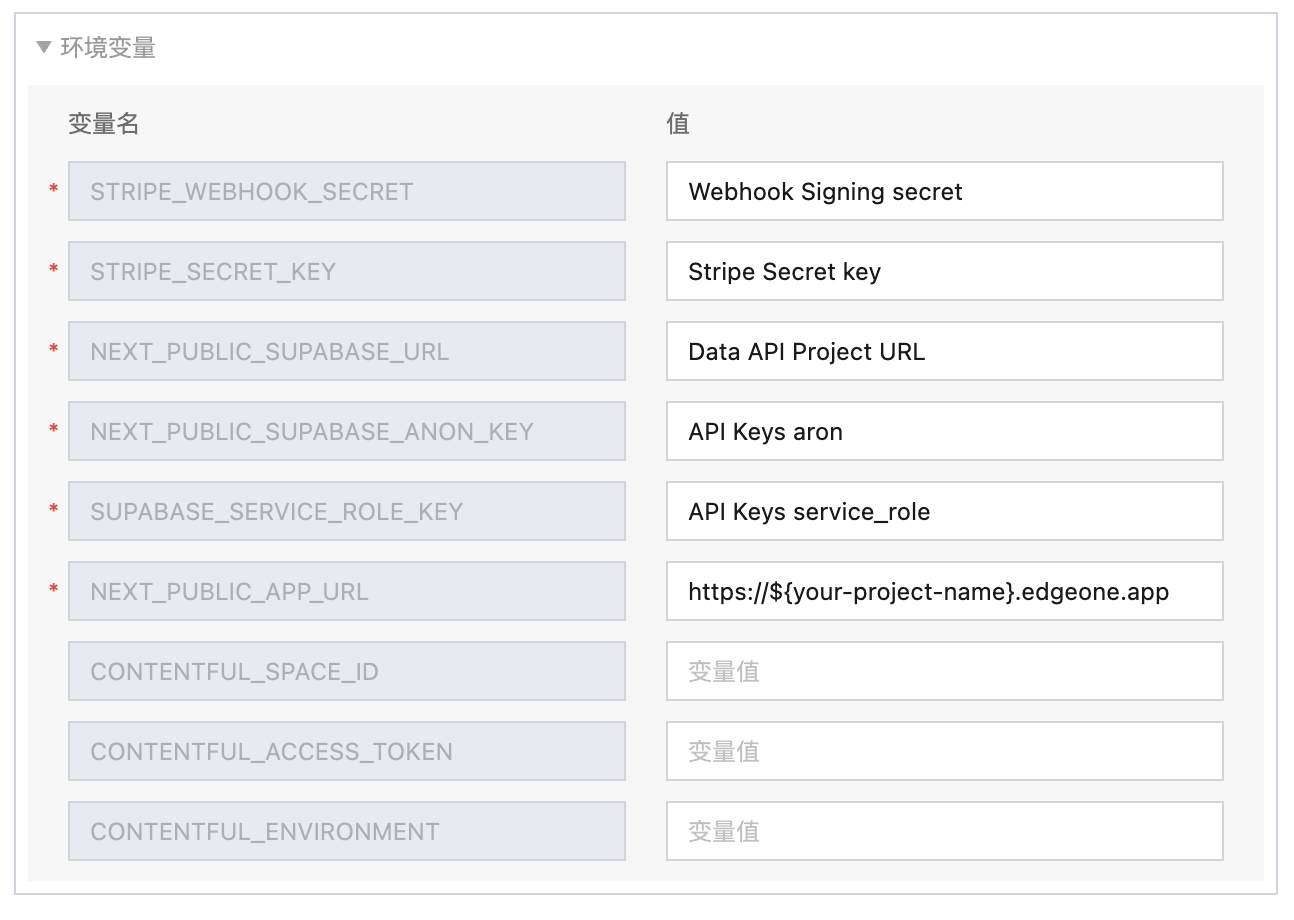Viewport: 1294px width, 920px height.
Task: Edit the API Keys service_role value
Action: click(944, 511)
